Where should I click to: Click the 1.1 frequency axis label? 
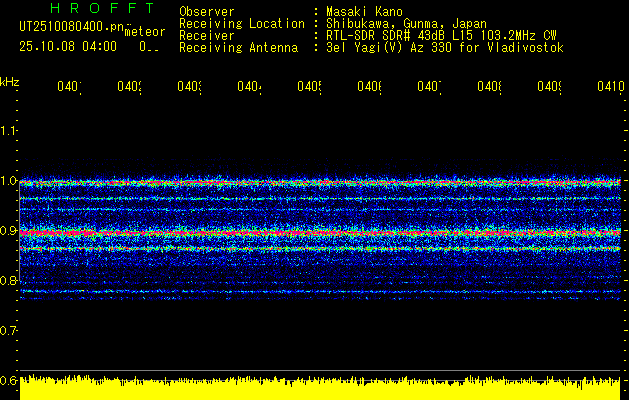coord(9,131)
